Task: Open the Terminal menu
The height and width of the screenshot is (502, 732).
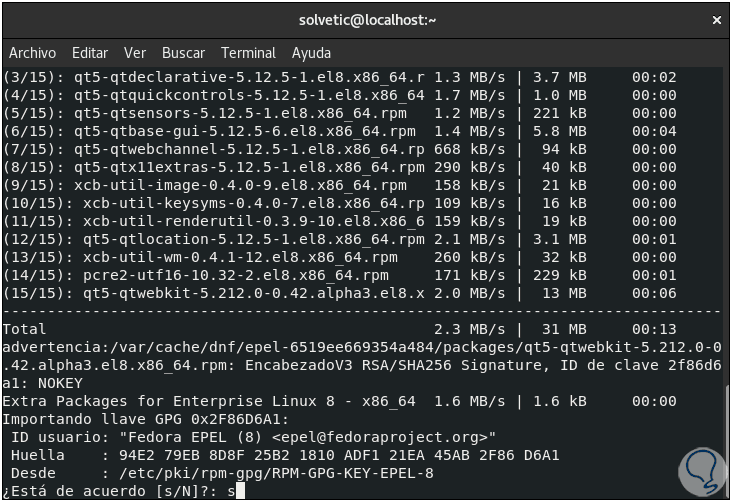Action: (248, 53)
